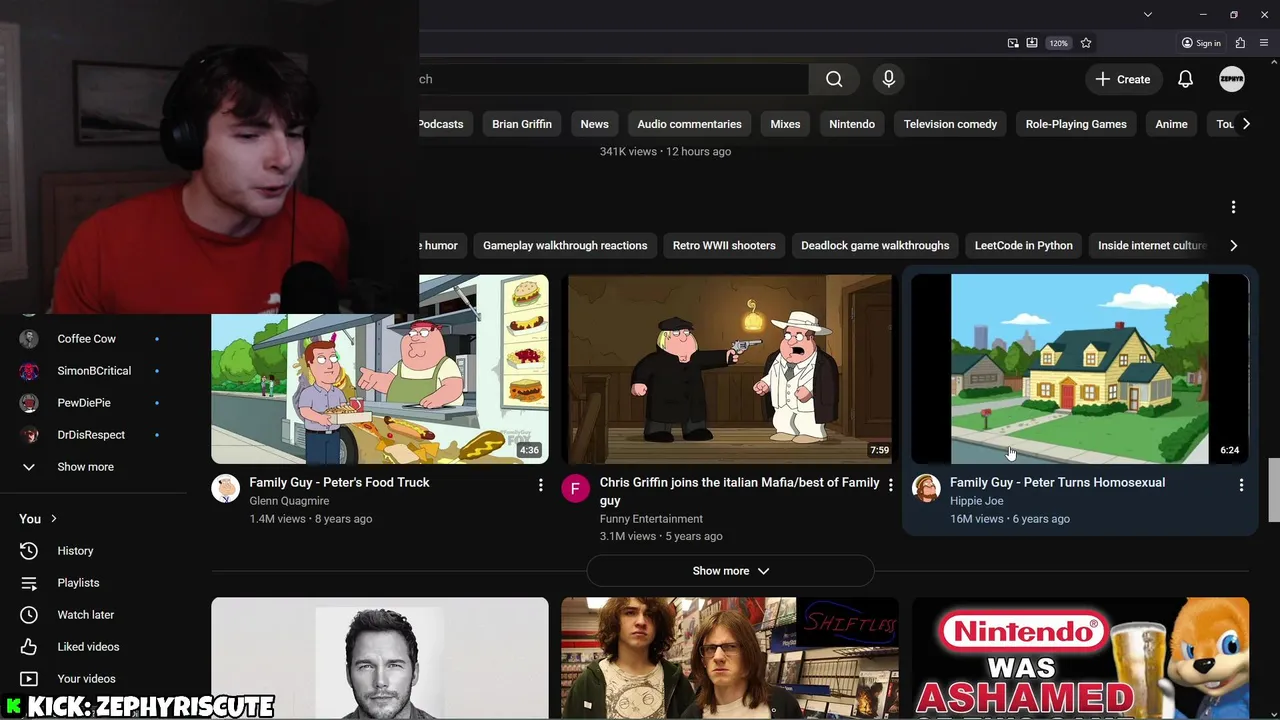Click Glenn Quagmire channel avatar
This screenshot has height=720, width=1280.
click(x=226, y=488)
